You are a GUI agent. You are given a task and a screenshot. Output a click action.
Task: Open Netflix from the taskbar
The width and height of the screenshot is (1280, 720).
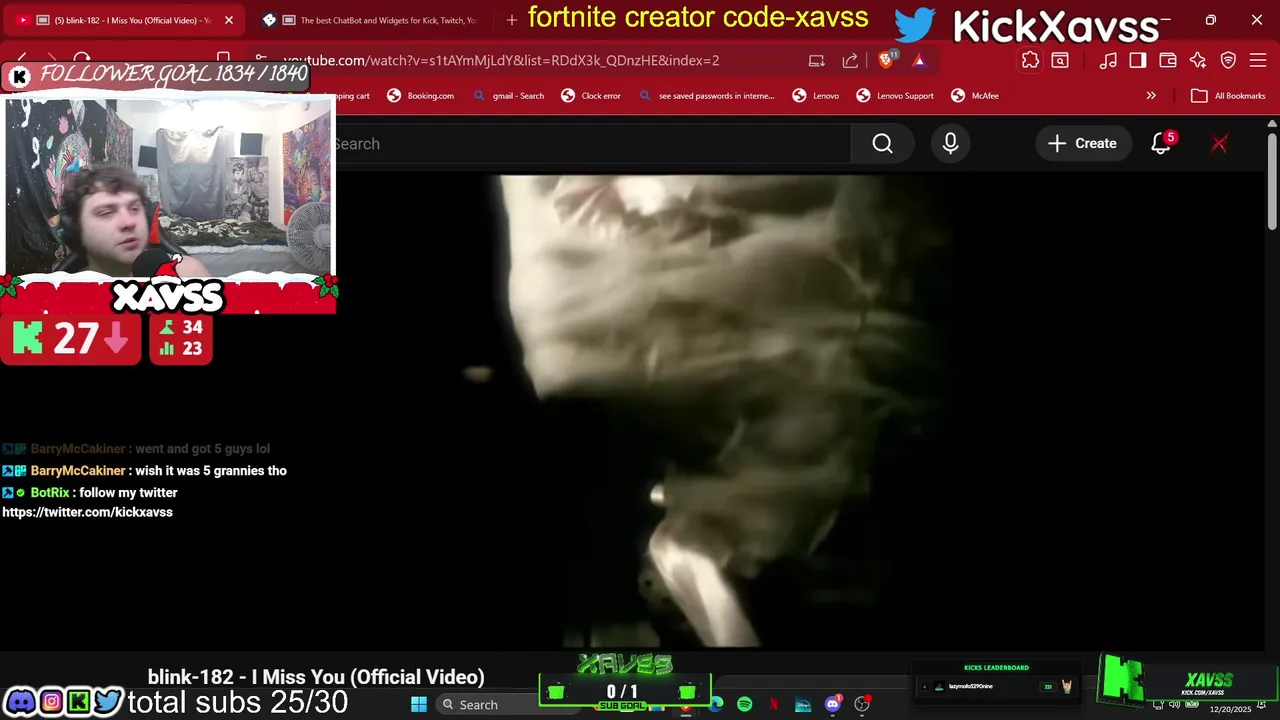774,705
